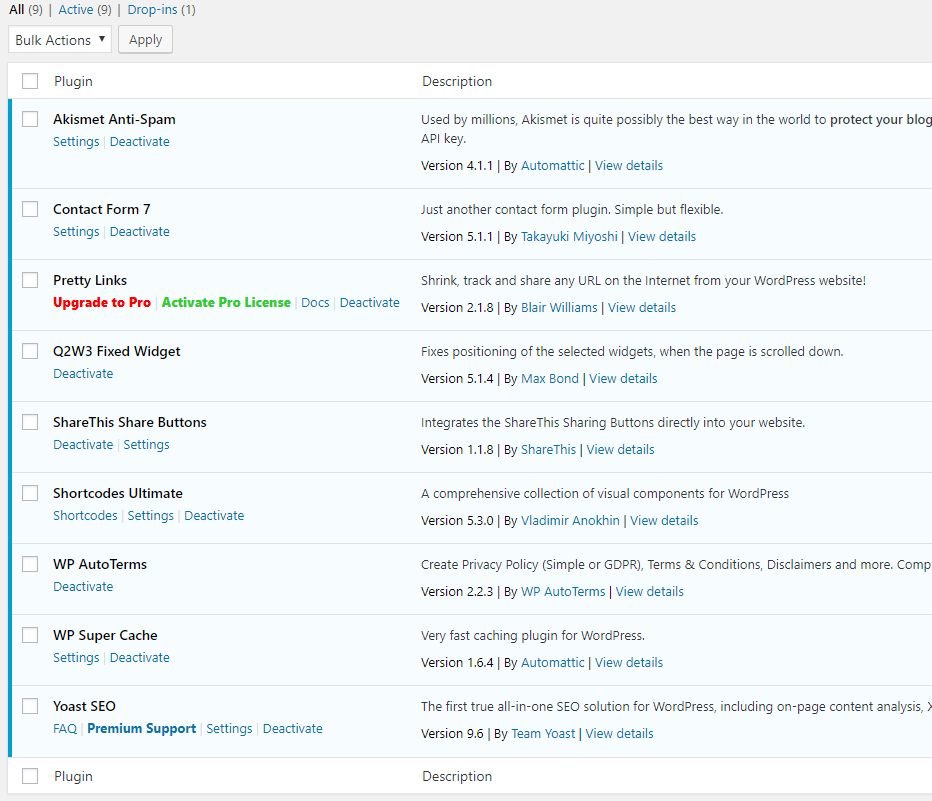
Task: Open Vladimir Anokhin author link
Action: click(570, 521)
